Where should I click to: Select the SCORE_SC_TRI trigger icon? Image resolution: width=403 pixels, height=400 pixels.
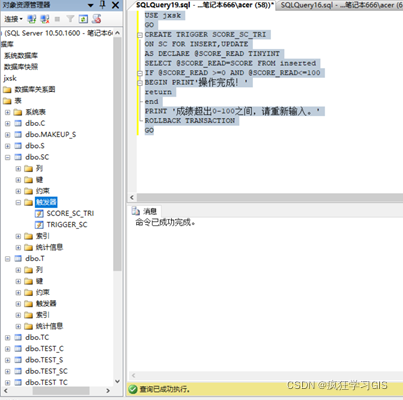click(39, 214)
